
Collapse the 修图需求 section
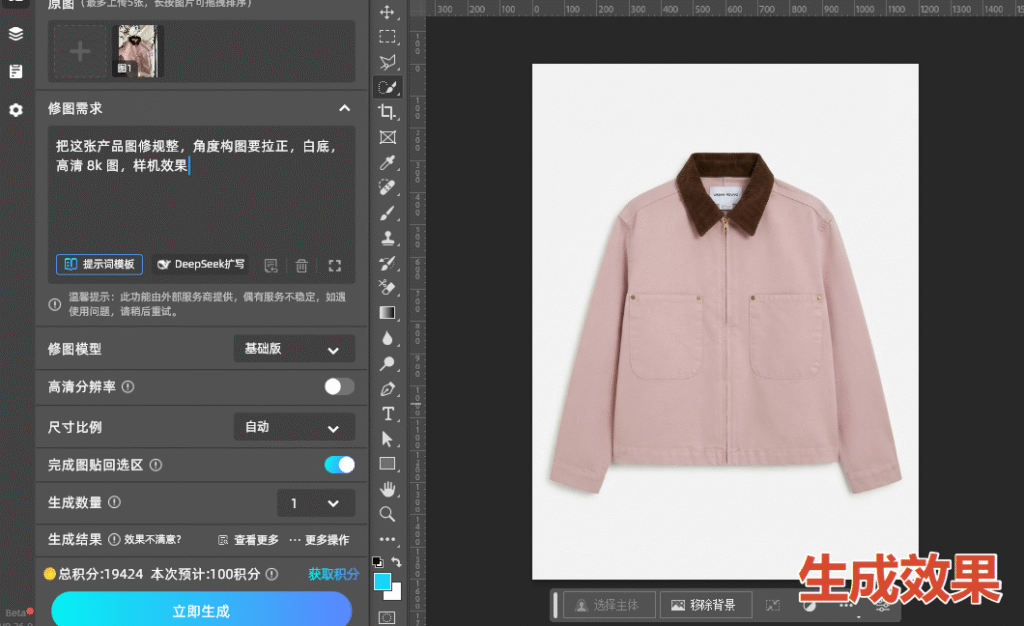coord(344,108)
